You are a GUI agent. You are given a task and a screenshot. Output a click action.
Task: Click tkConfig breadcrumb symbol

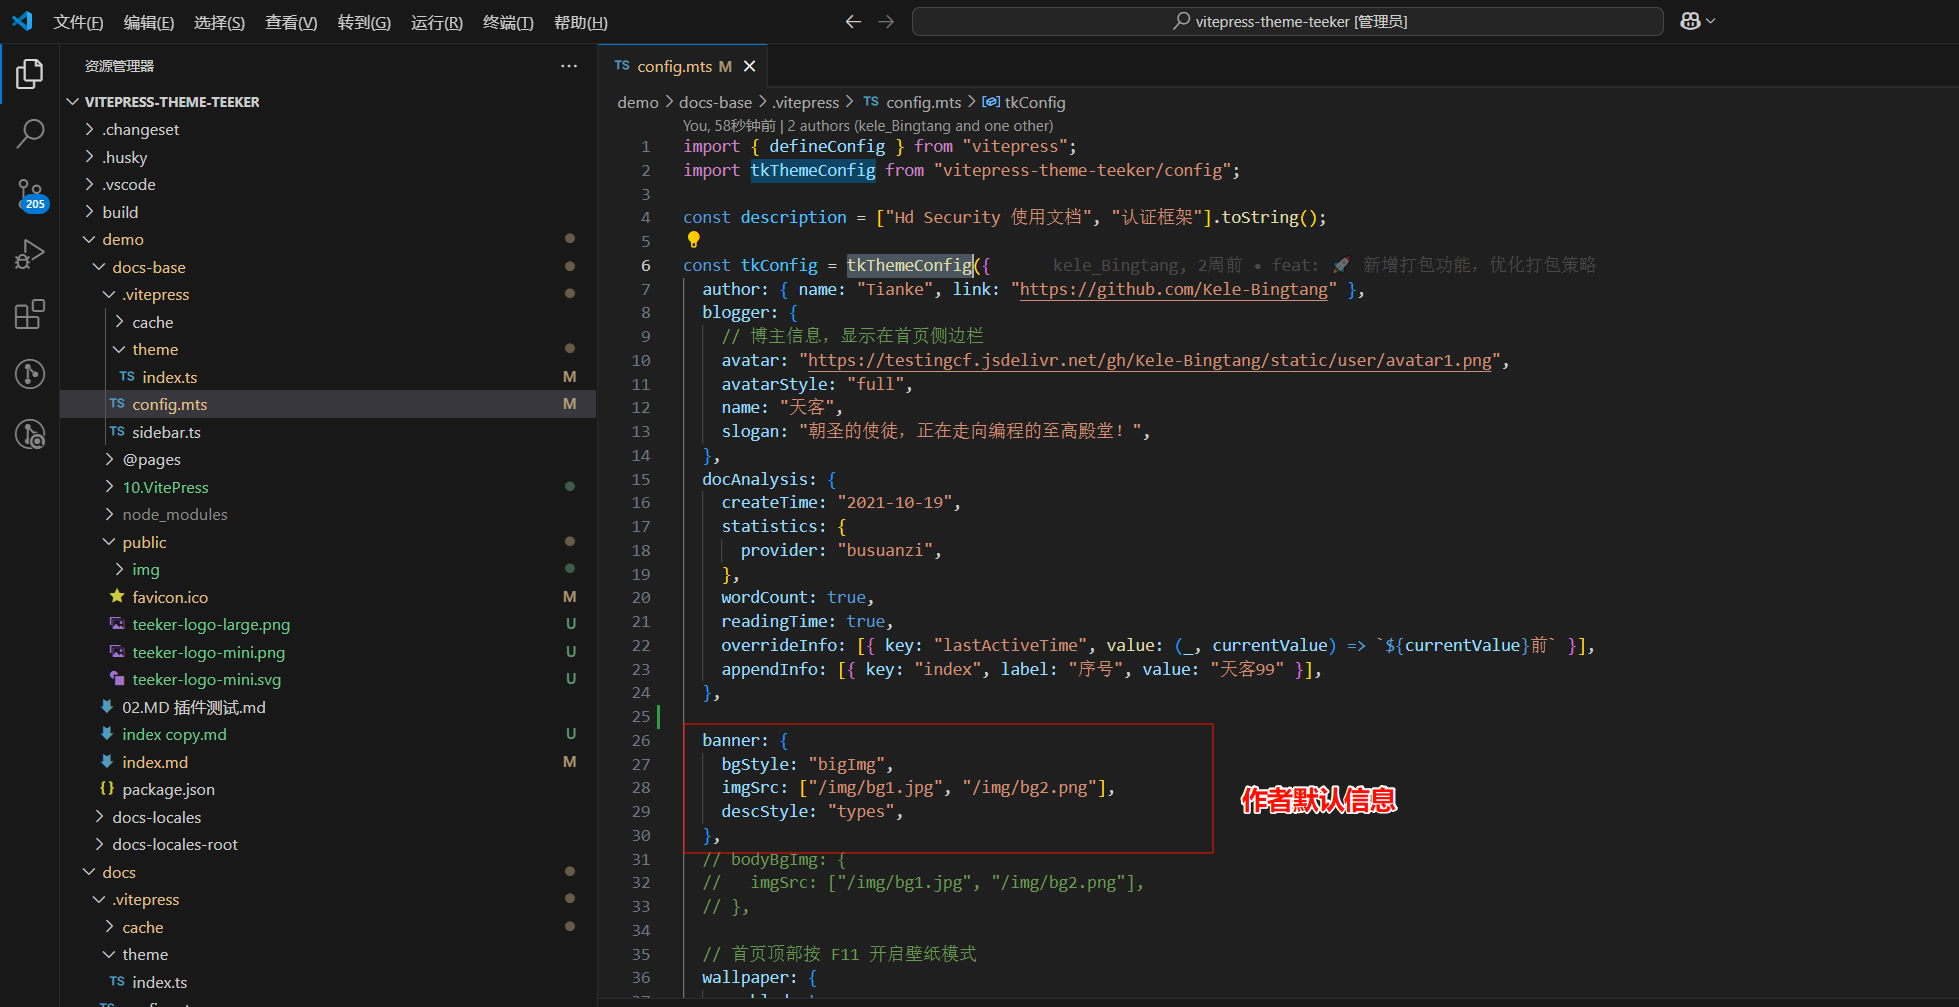pyautogui.click(x=1024, y=102)
